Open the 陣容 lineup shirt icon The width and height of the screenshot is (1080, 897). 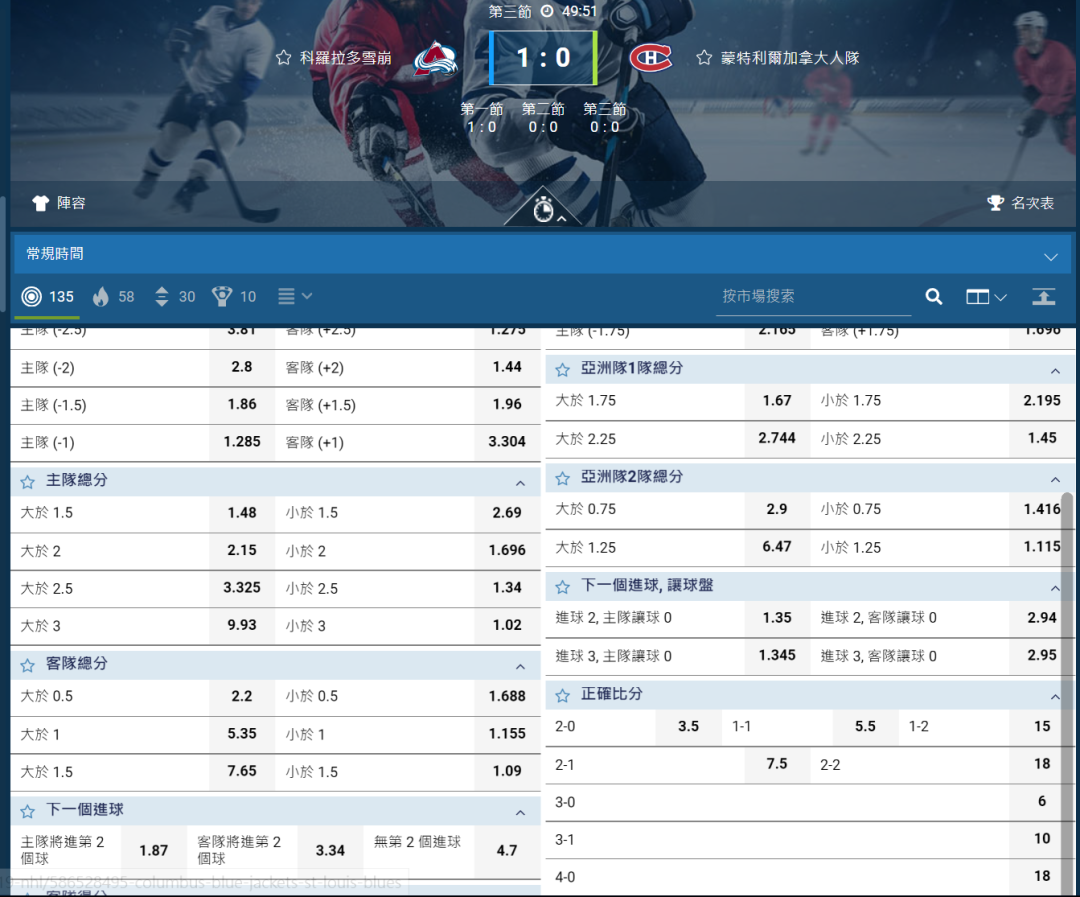point(41,203)
